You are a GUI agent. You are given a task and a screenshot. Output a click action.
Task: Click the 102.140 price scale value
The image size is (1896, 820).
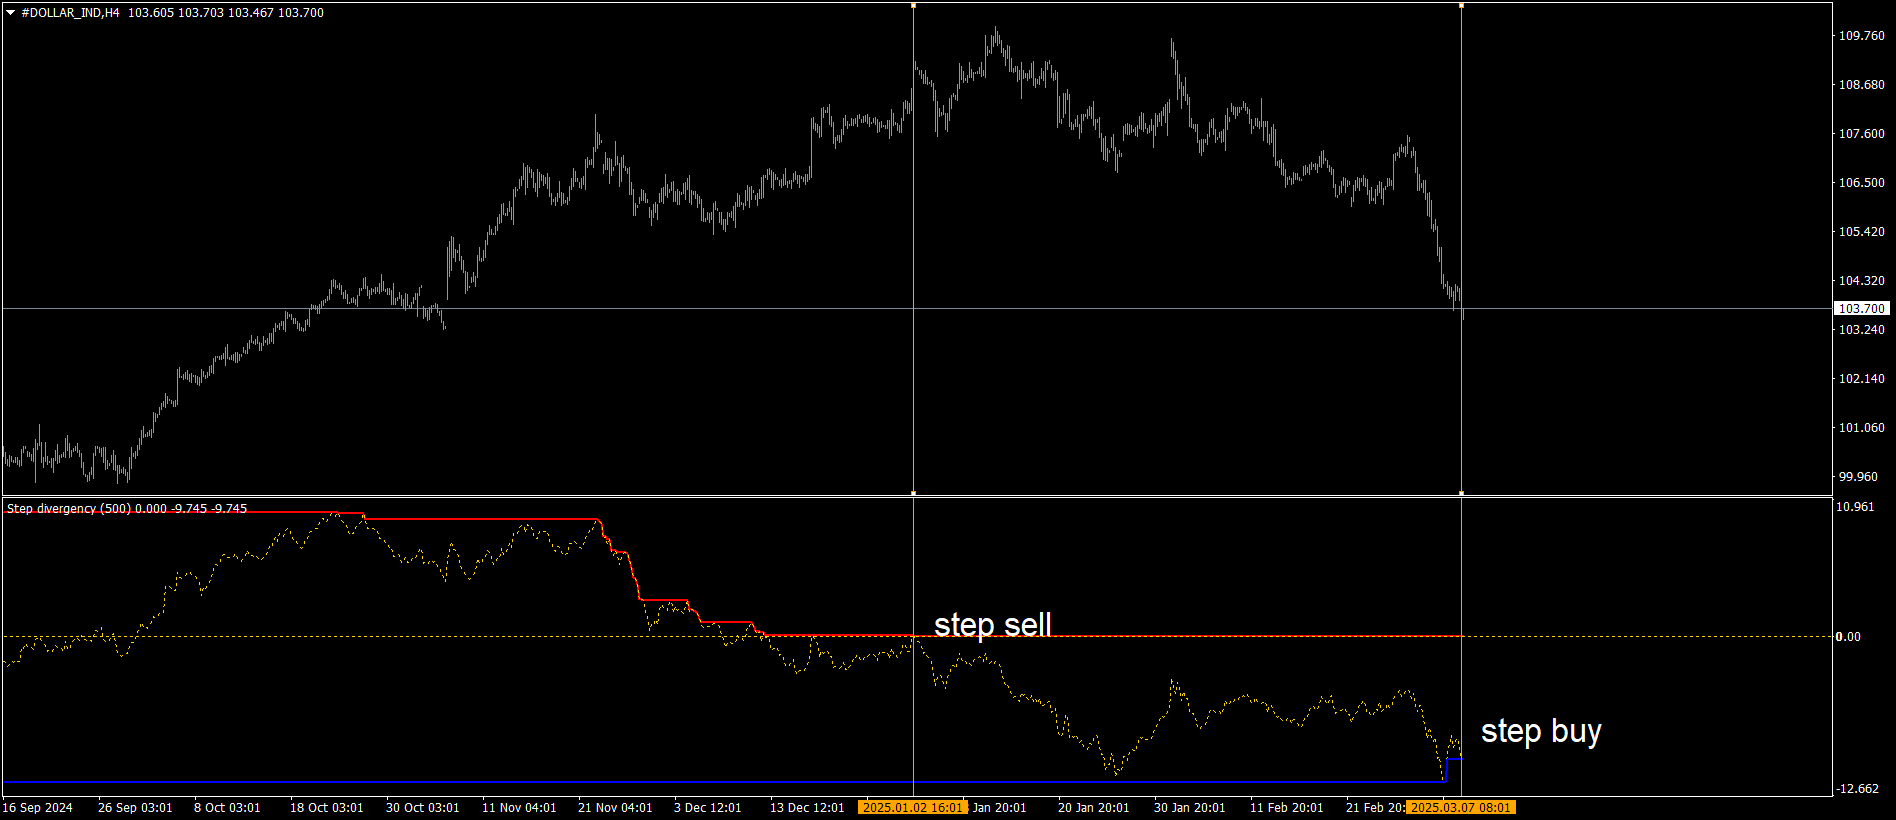click(x=1862, y=379)
